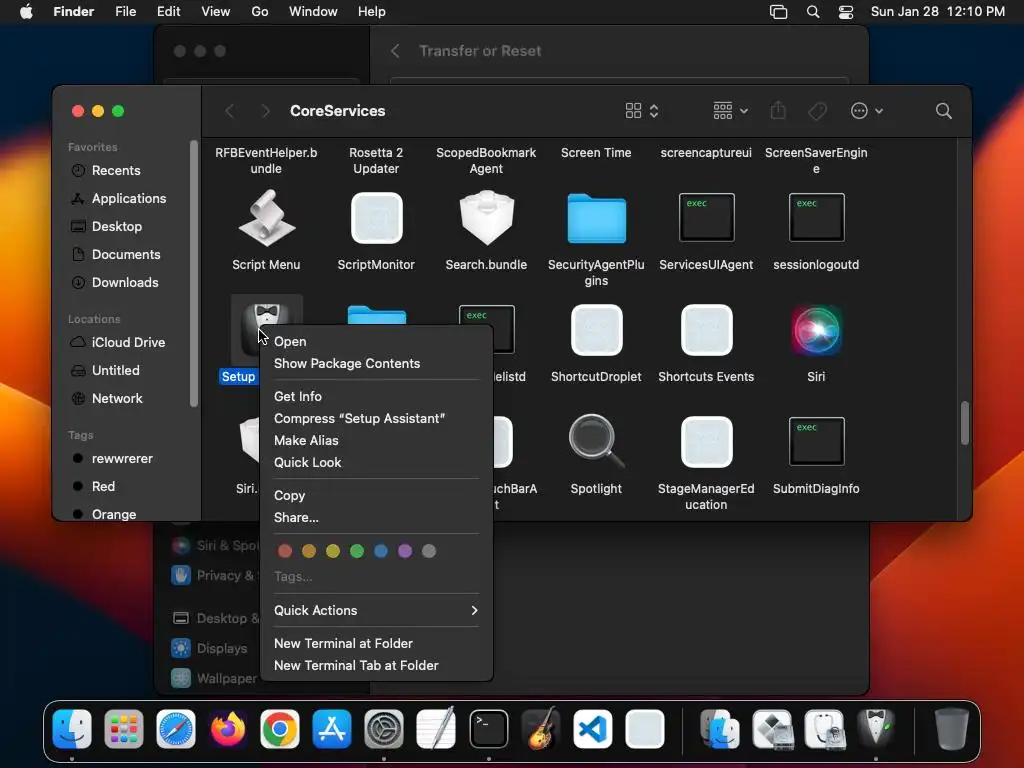Open the Go menu in menu bar
Screen dimensions: 1024x768
click(260, 12)
